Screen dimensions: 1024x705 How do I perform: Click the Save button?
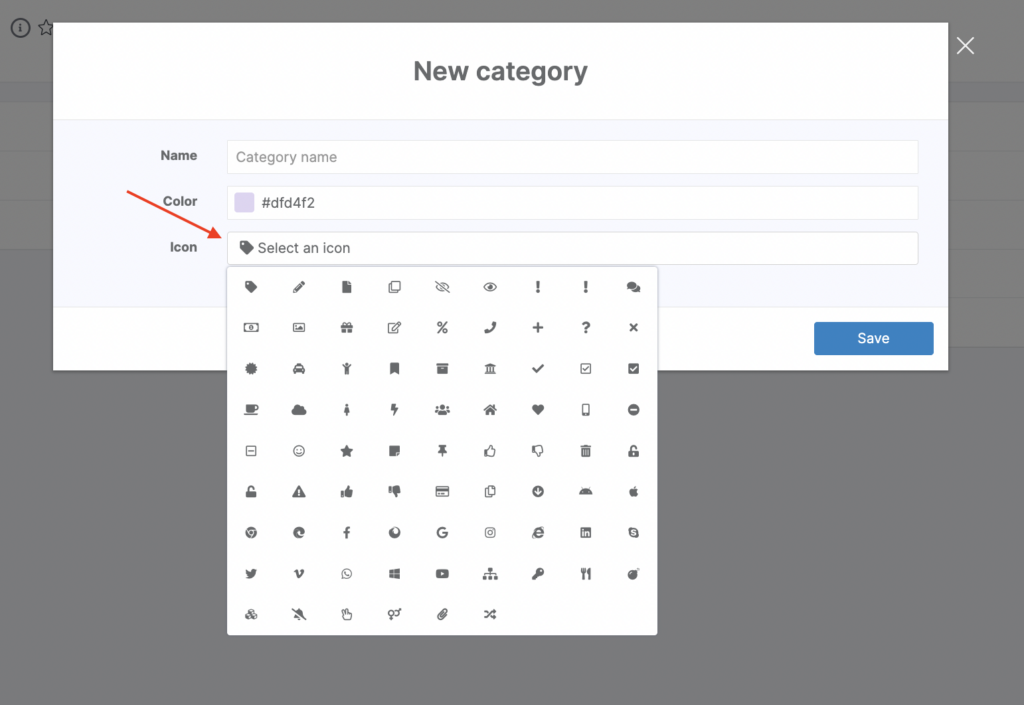[873, 338]
